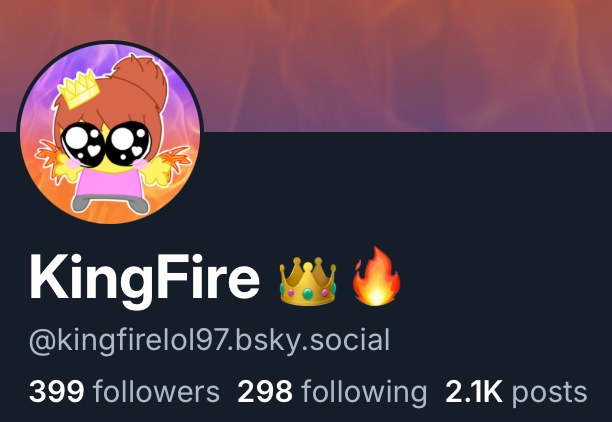Click the word "followers" in stats row
The width and height of the screenshot is (612, 422).
pos(156,392)
